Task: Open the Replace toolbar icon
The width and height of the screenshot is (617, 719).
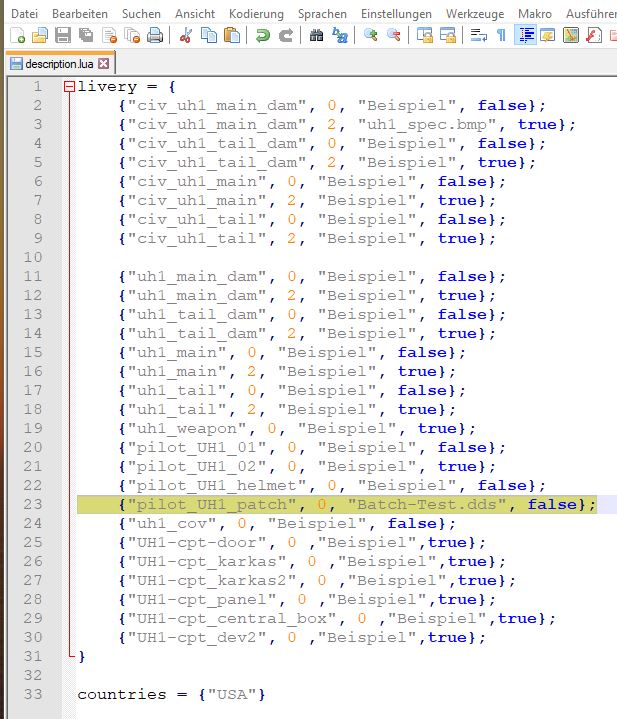Action: click(x=340, y=35)
